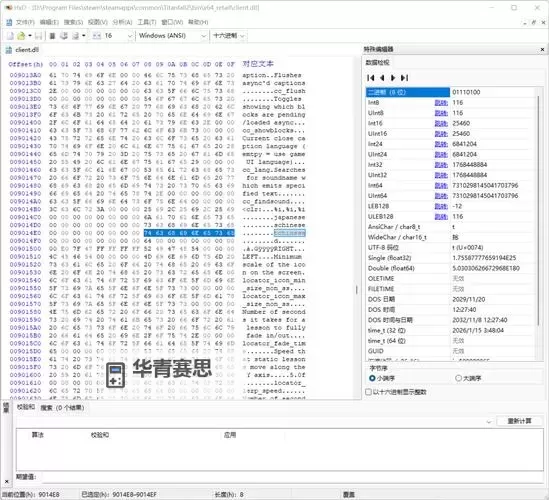Viewport: 549px width, 500px height.
Task: Click the Open disk toolbar icon
Action: 64,36
